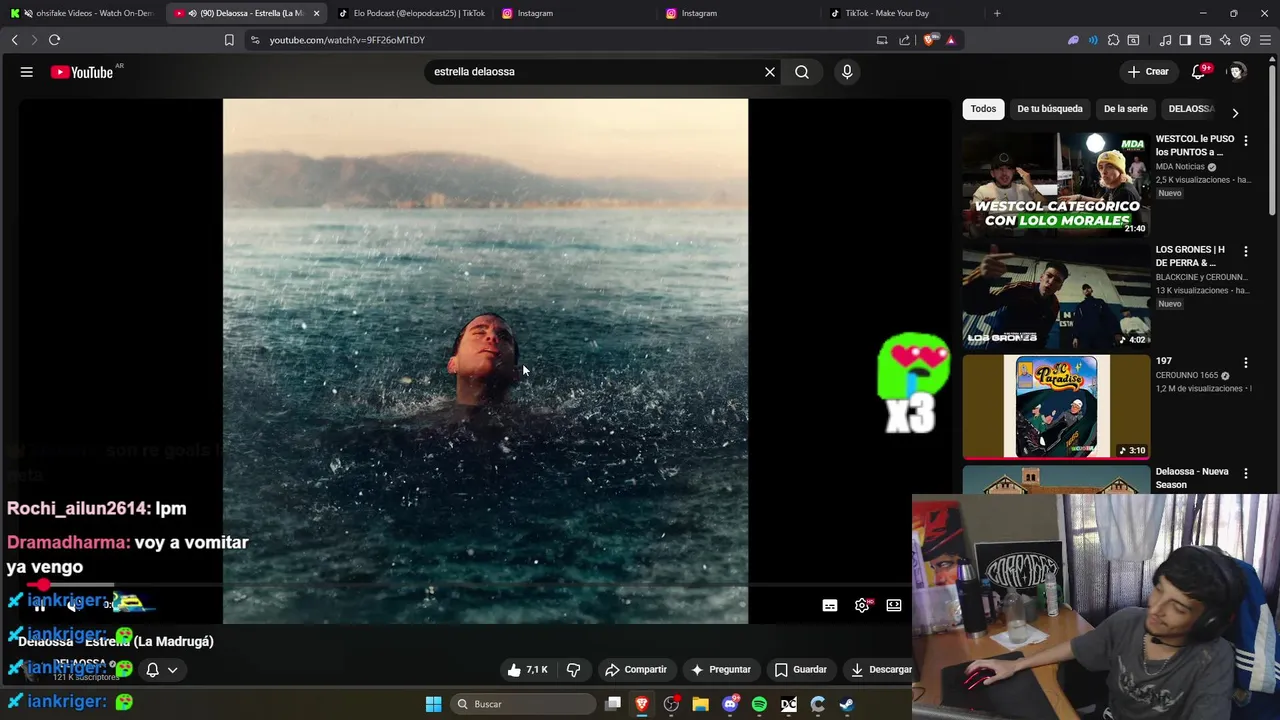The width and height of the screenshot is (1280, 720).
Task: Open Brave Leo AI sparkle icon
Action: (x=1225, y=40)
